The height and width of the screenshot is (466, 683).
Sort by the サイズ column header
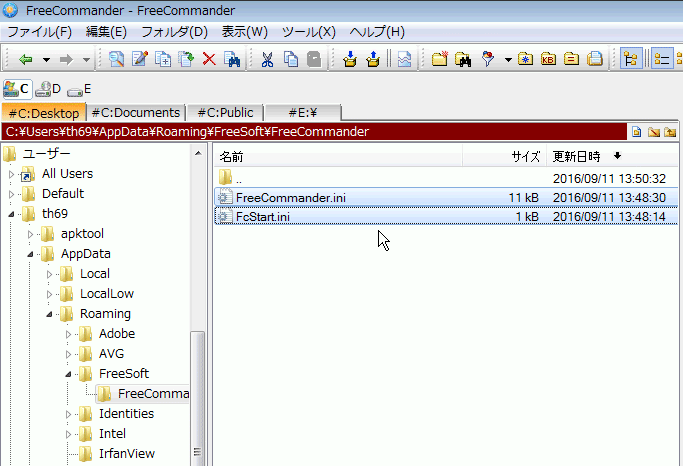click(504, 156)
